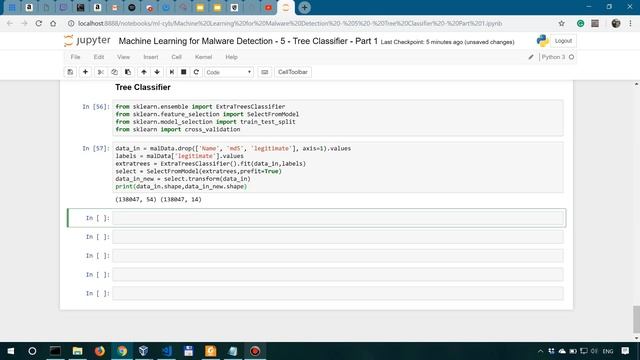
Task: Open Visual Studio Code from taskbar
Action: coord(167,351)
